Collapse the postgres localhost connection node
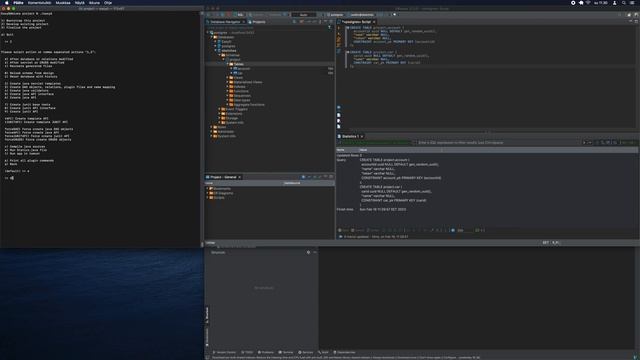The width and height of the screenshot is (640, 360). click(208, 33)
